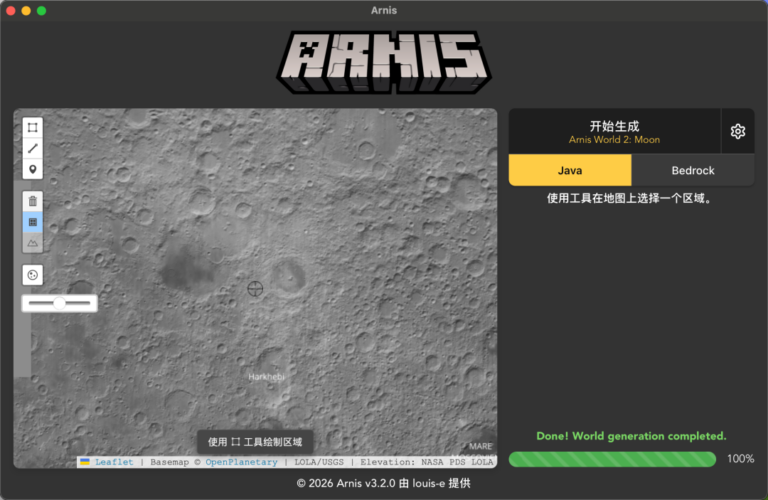
Task: Open the planet/world selector icon
Action: [x=33, y=275]
